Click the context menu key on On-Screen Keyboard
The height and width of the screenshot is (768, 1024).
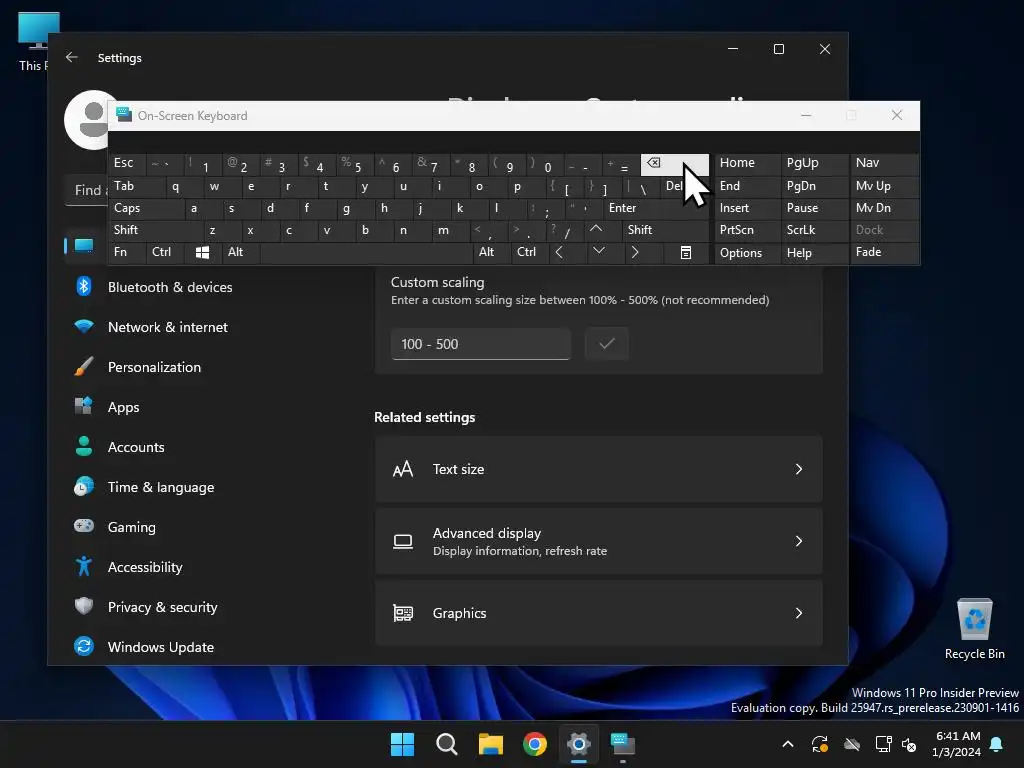point(686,253)
